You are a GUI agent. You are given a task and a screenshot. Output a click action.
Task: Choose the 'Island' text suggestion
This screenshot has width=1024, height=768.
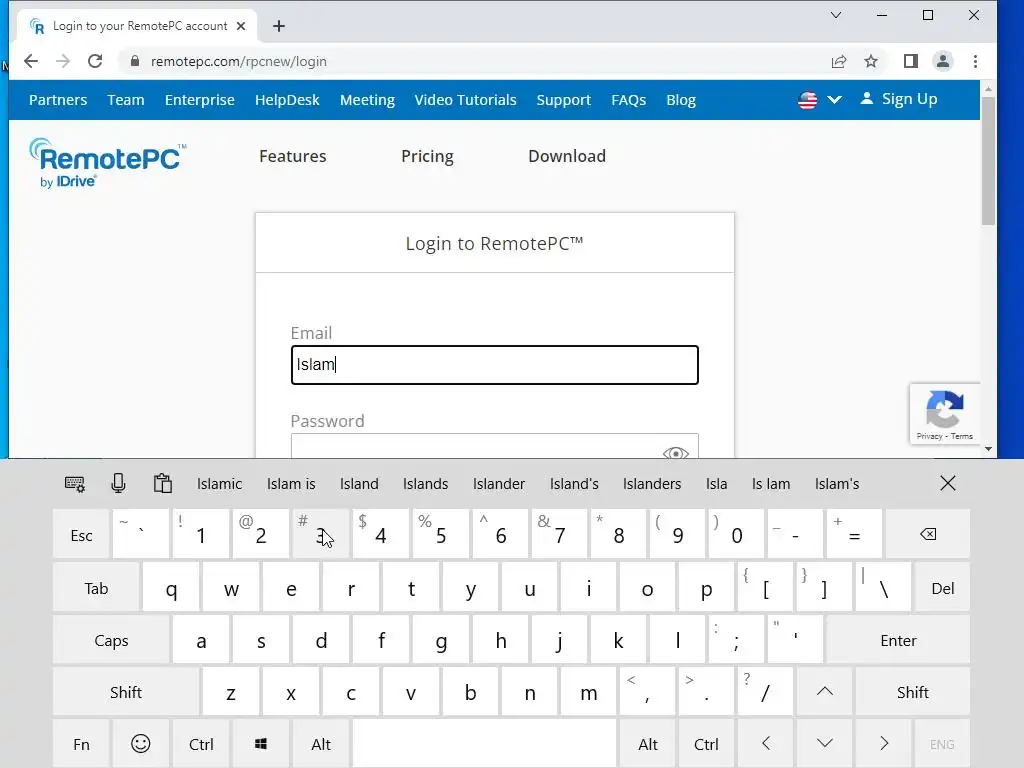(359, 484)
